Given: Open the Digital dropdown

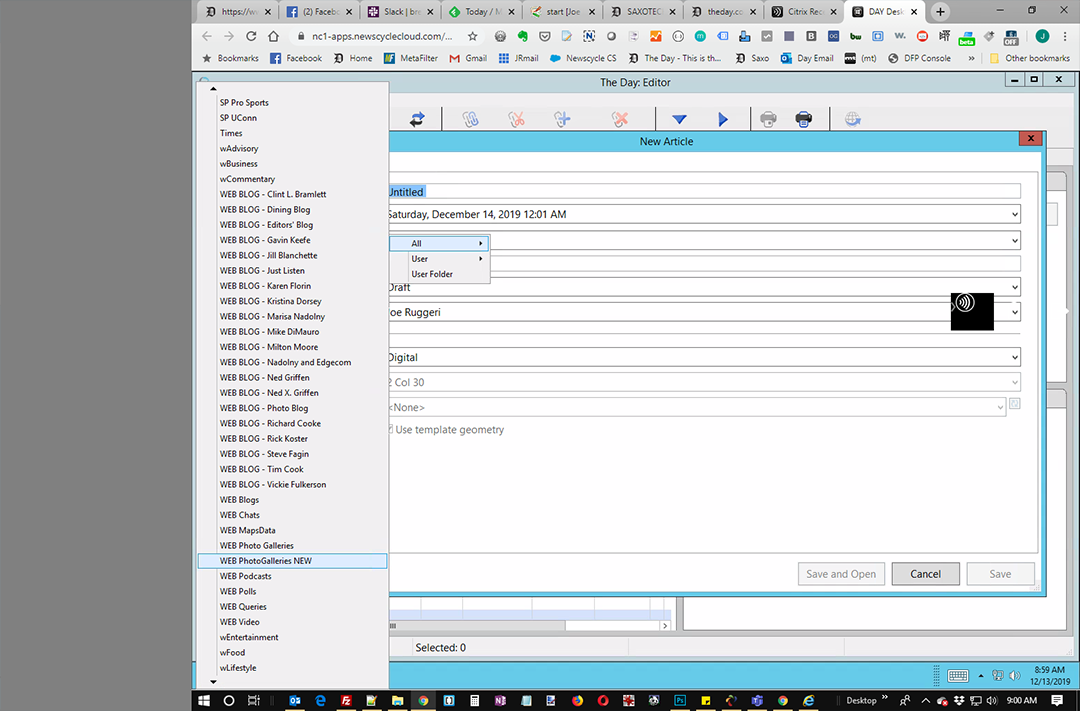Looking at the screenshot, I should pyautogui.click(x=1015, y=358).
